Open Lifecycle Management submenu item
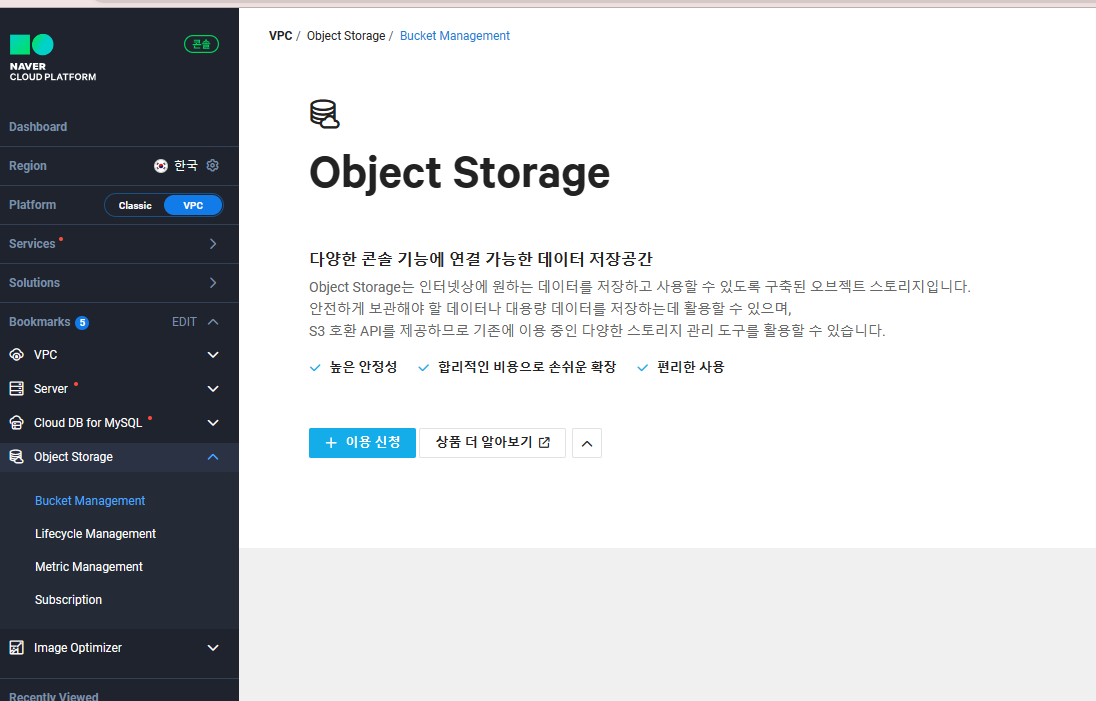Image resolution: width=1096 pixels, height=701 pixels. 96,534
